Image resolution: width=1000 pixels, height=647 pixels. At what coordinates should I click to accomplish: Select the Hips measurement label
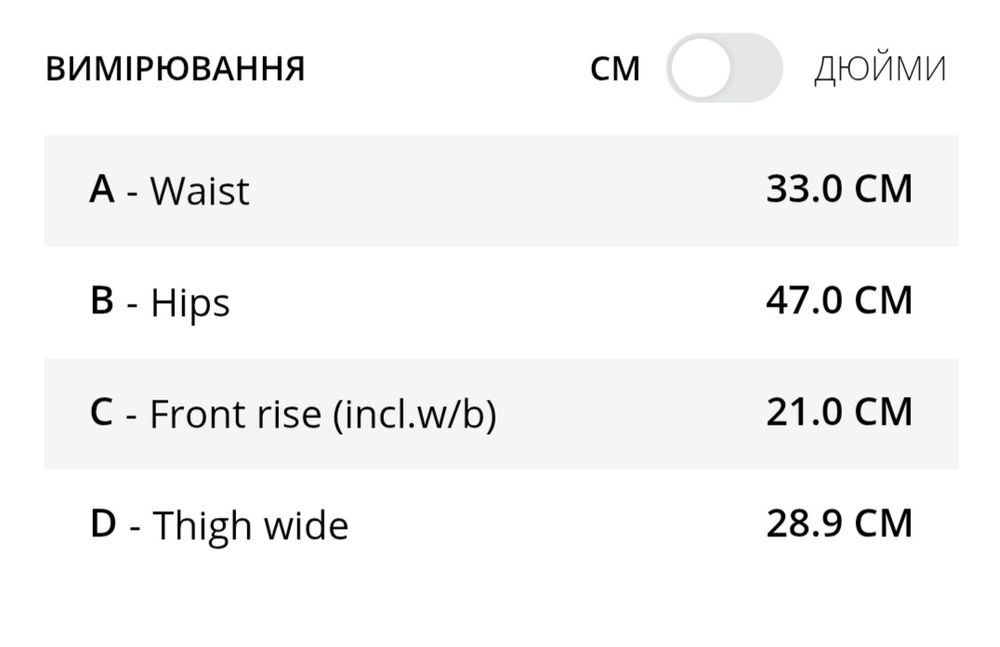coord(190,303)
